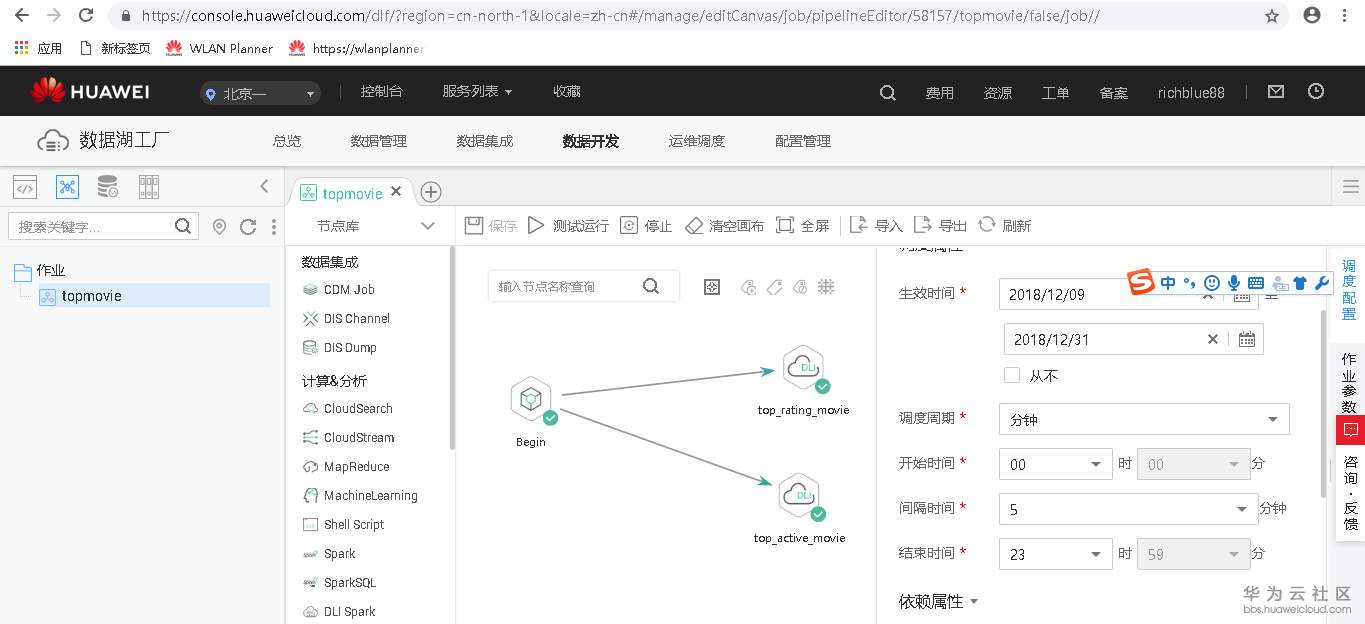Open the 开始时间 hour dropdown showing 00
The height and width of the screenshot is (624, 1365).
tap(1056, 464)
